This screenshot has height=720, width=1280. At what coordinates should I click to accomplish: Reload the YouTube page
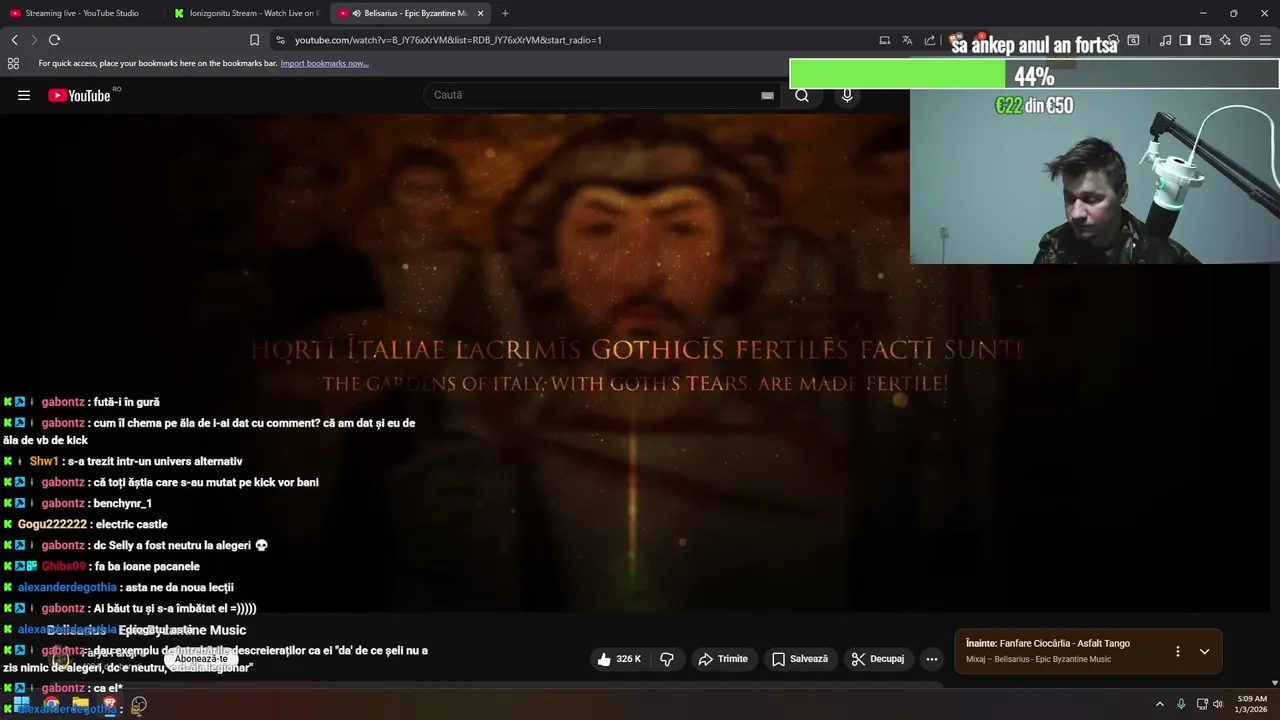click(x=54, y=40)
